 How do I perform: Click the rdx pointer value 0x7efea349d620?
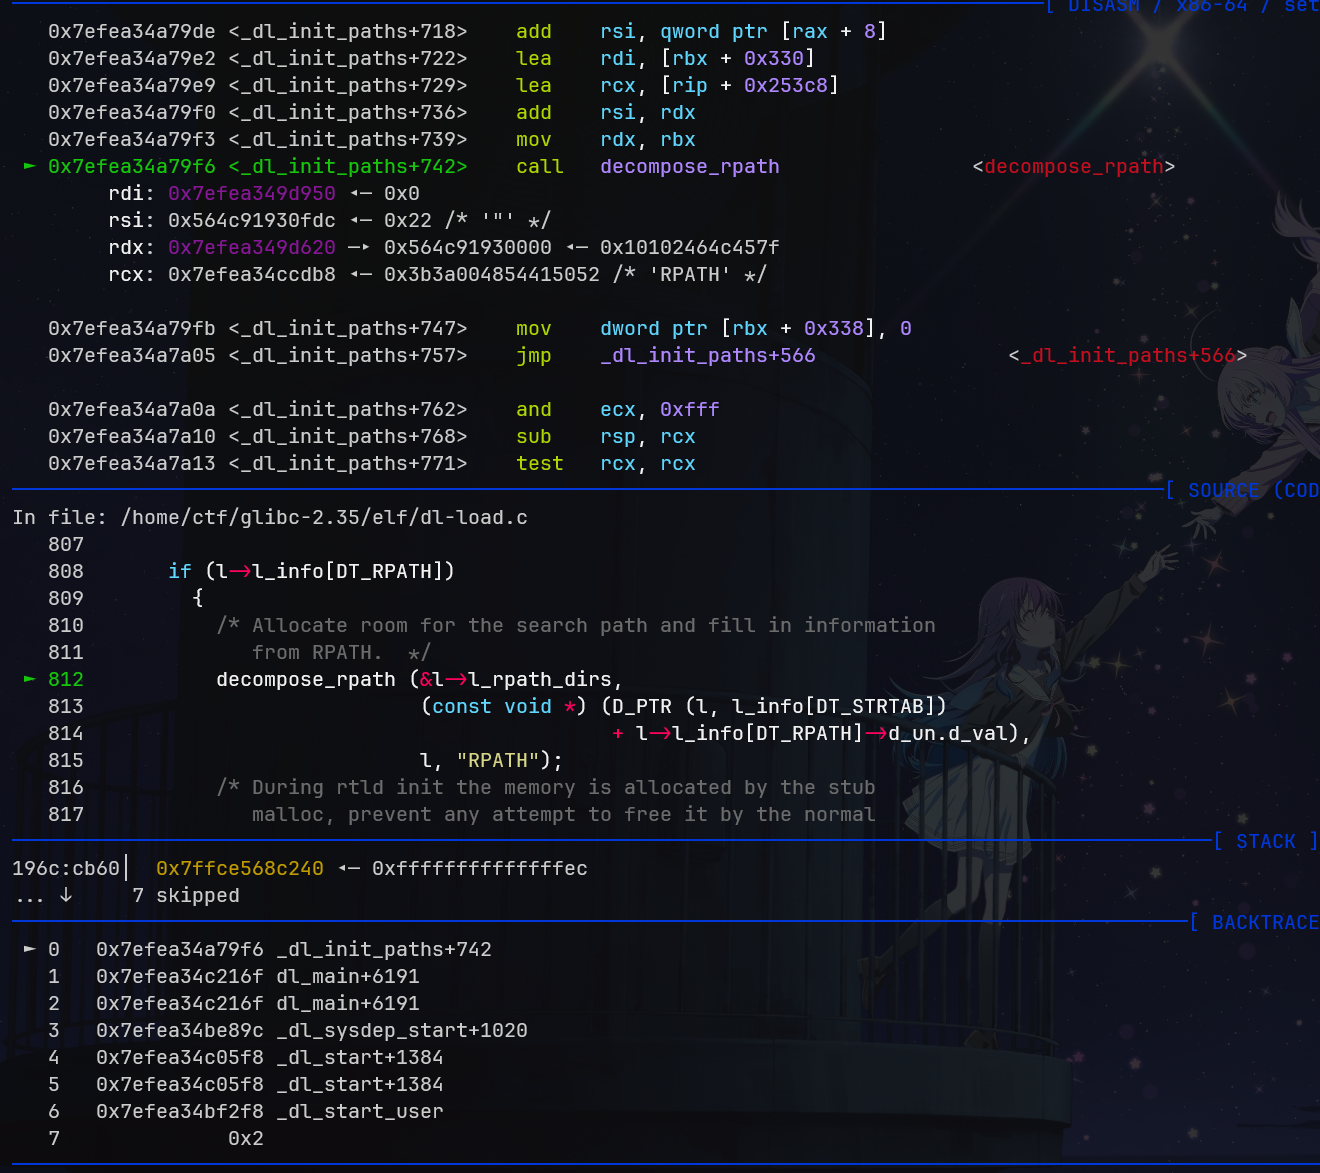pyautogui.click(x=251, y=247)
